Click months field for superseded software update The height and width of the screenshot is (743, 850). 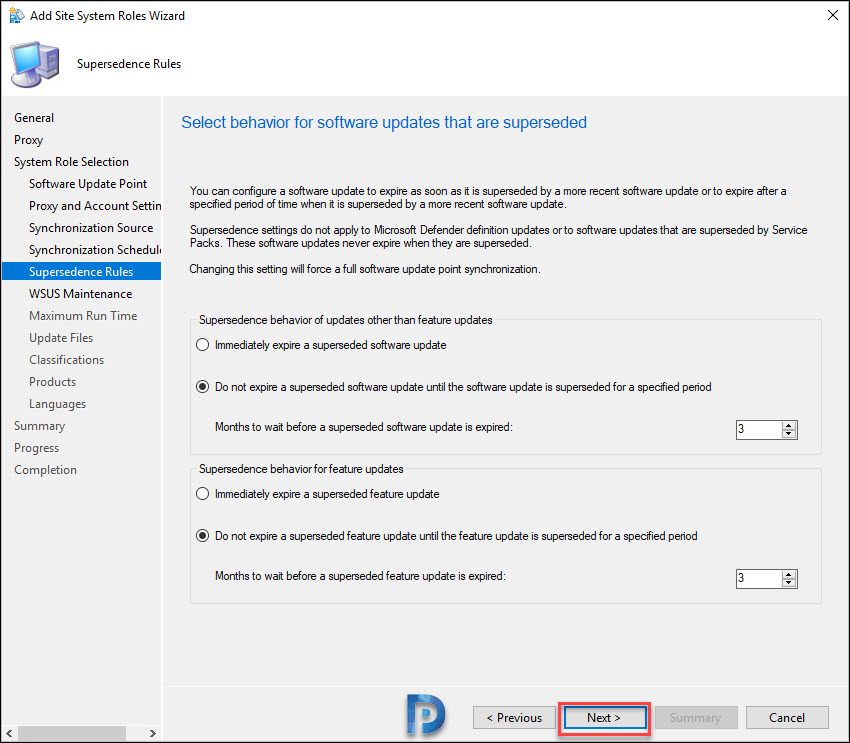click(x=759, y=430)
